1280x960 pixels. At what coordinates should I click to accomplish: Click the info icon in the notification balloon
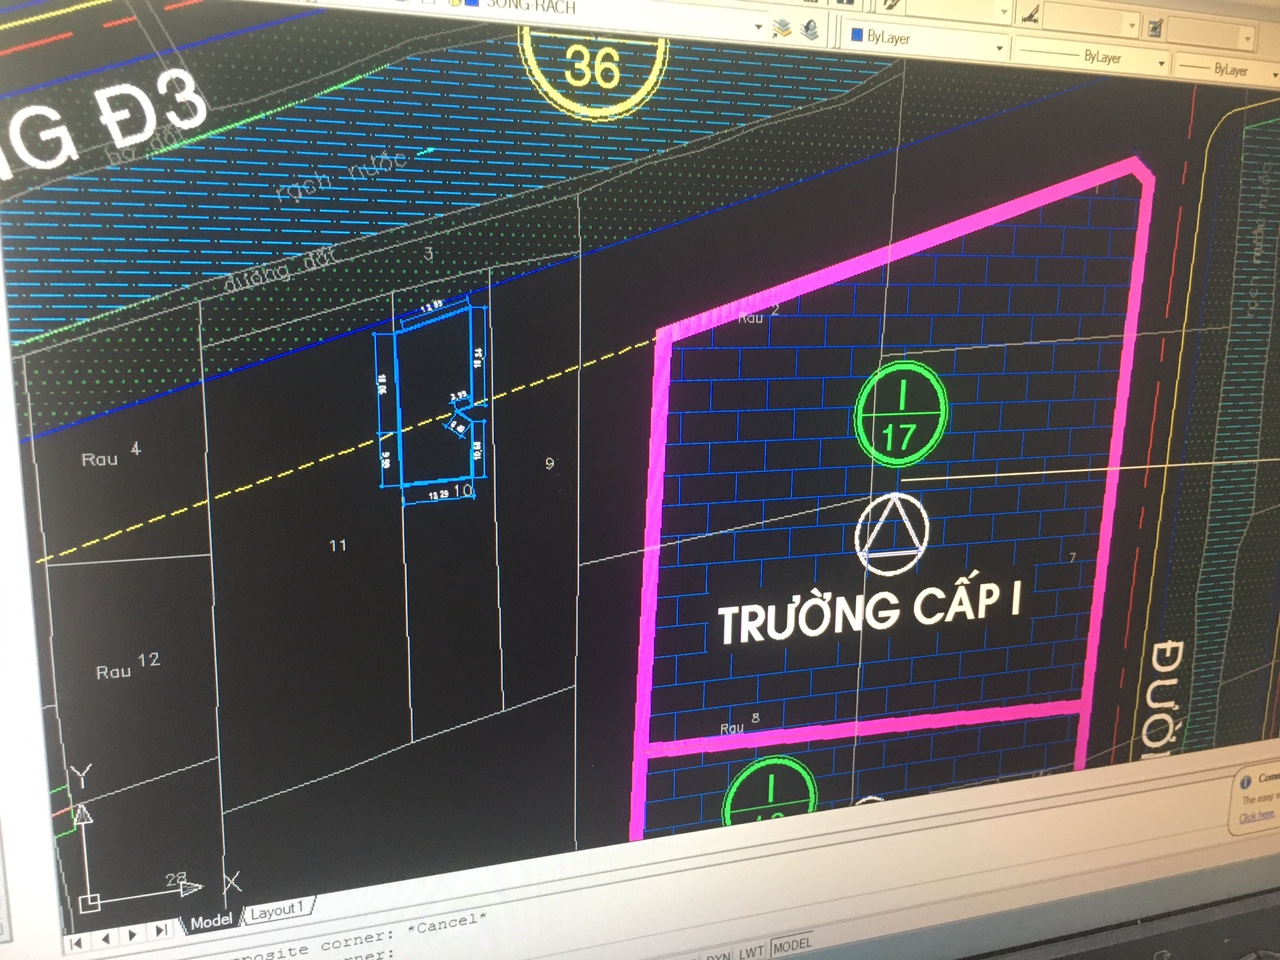click(x=1247, y=781)
